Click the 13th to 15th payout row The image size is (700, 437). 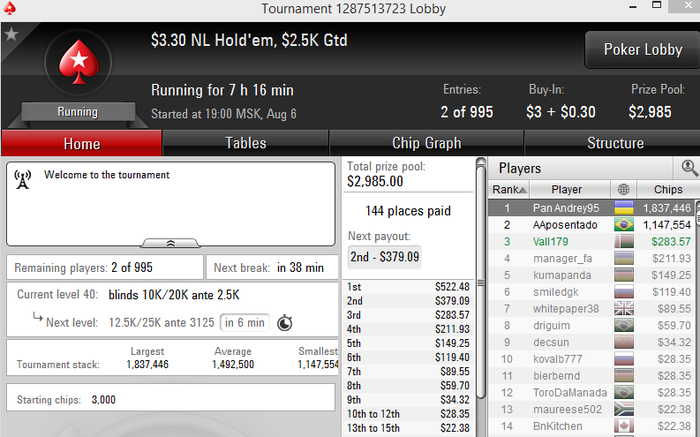(408, 428)
